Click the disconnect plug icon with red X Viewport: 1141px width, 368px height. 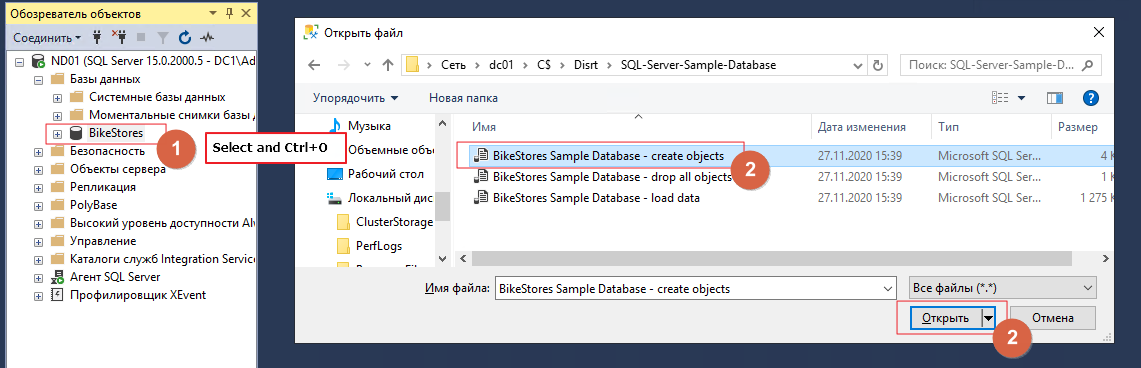(118, 37)
